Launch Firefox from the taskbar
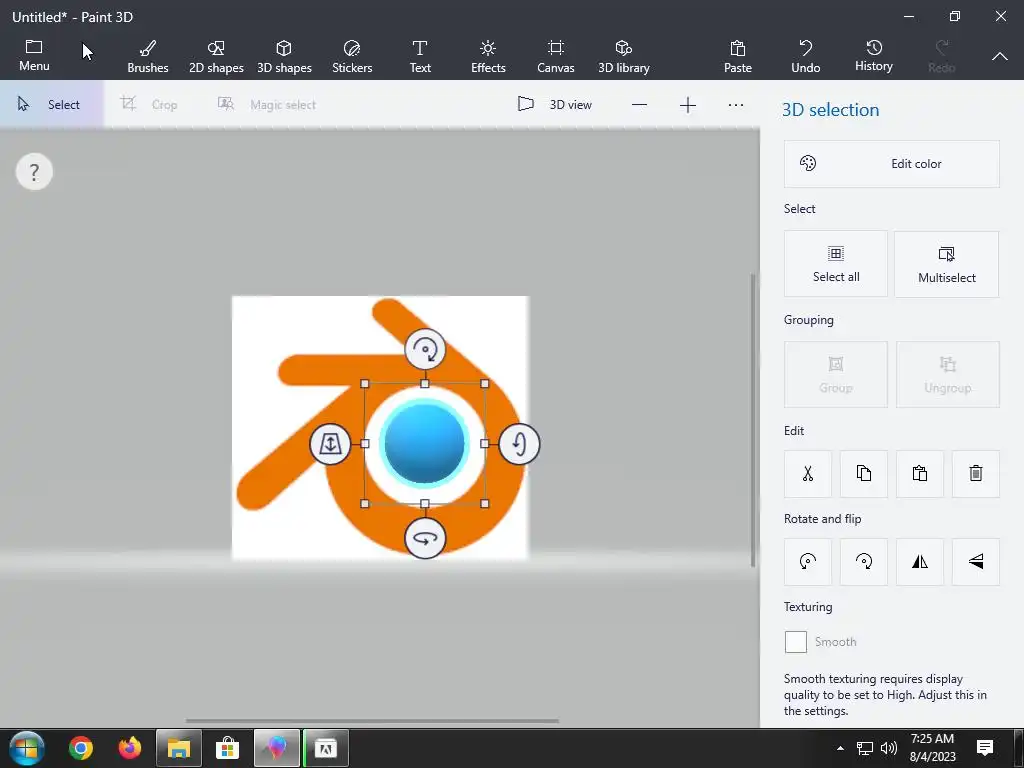Viewport: 1024px width, 768px height. point(130,748)
